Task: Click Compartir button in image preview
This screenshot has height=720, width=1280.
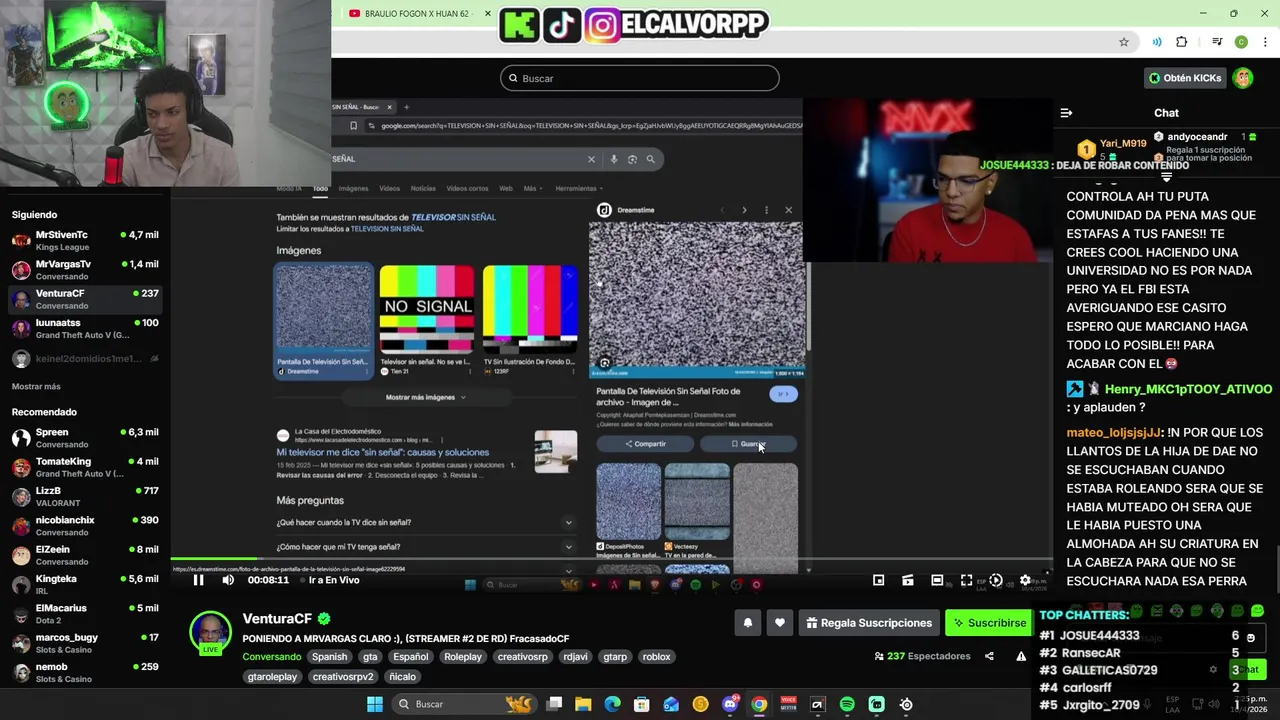Action: click(645, 444)
